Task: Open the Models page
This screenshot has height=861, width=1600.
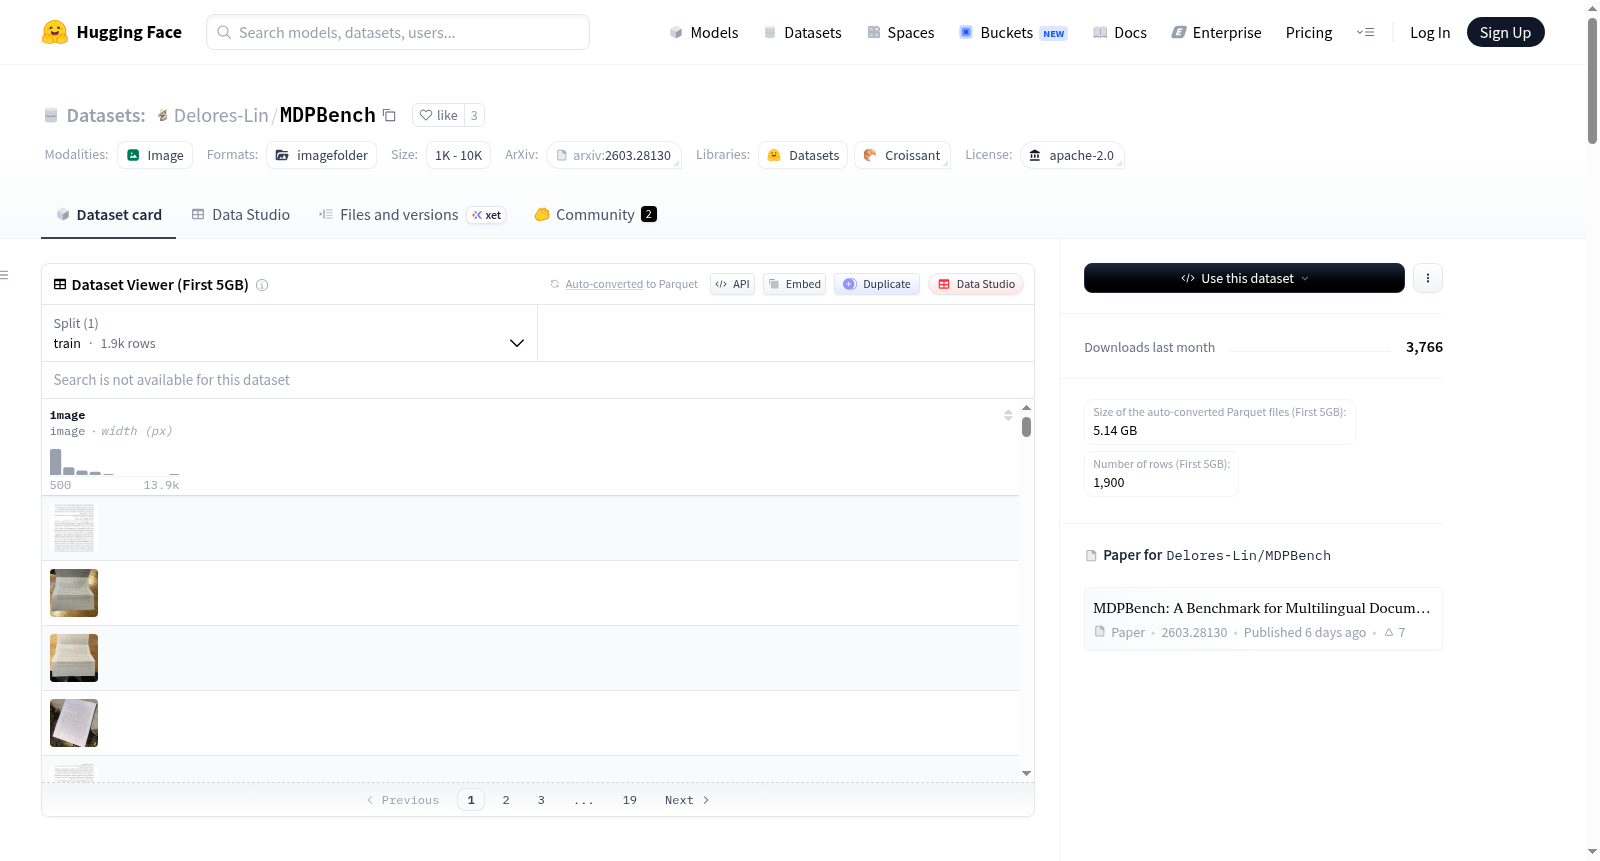Action: tap(704, 33)
